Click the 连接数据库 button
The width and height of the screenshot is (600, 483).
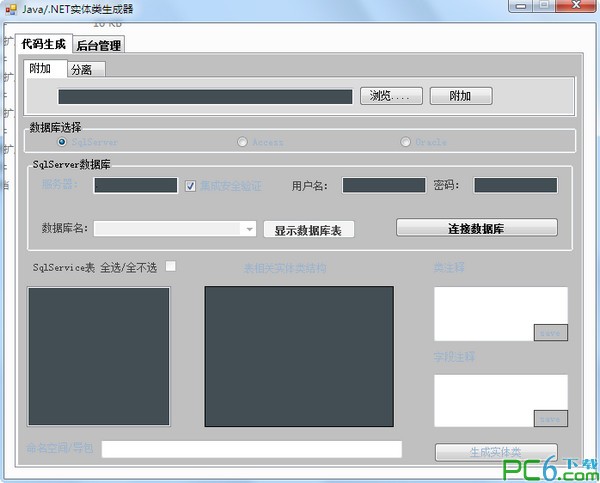coord(477,228)
